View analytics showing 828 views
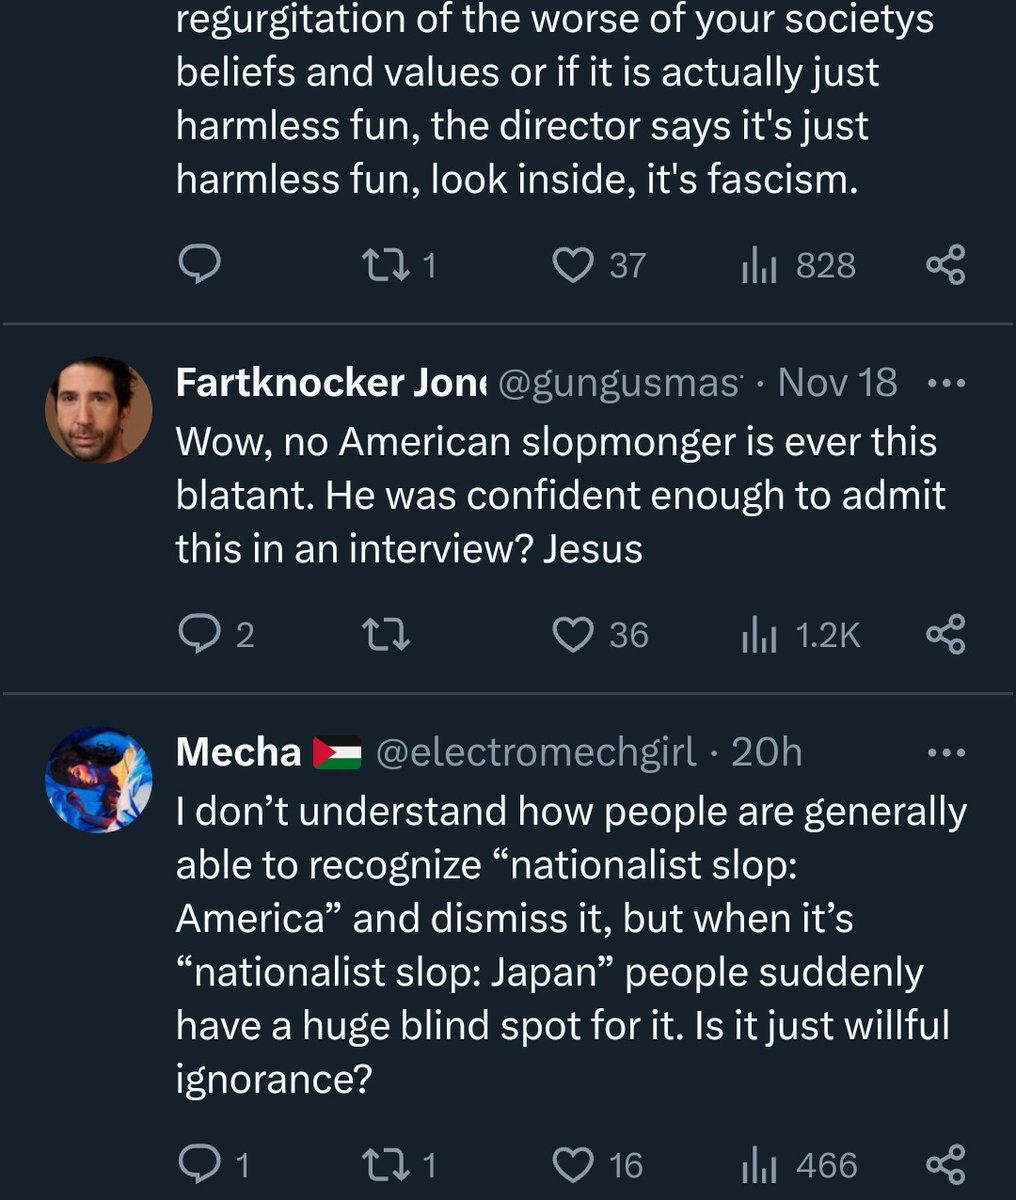This screenshot has height=1200, width=1016. point(798,265)
